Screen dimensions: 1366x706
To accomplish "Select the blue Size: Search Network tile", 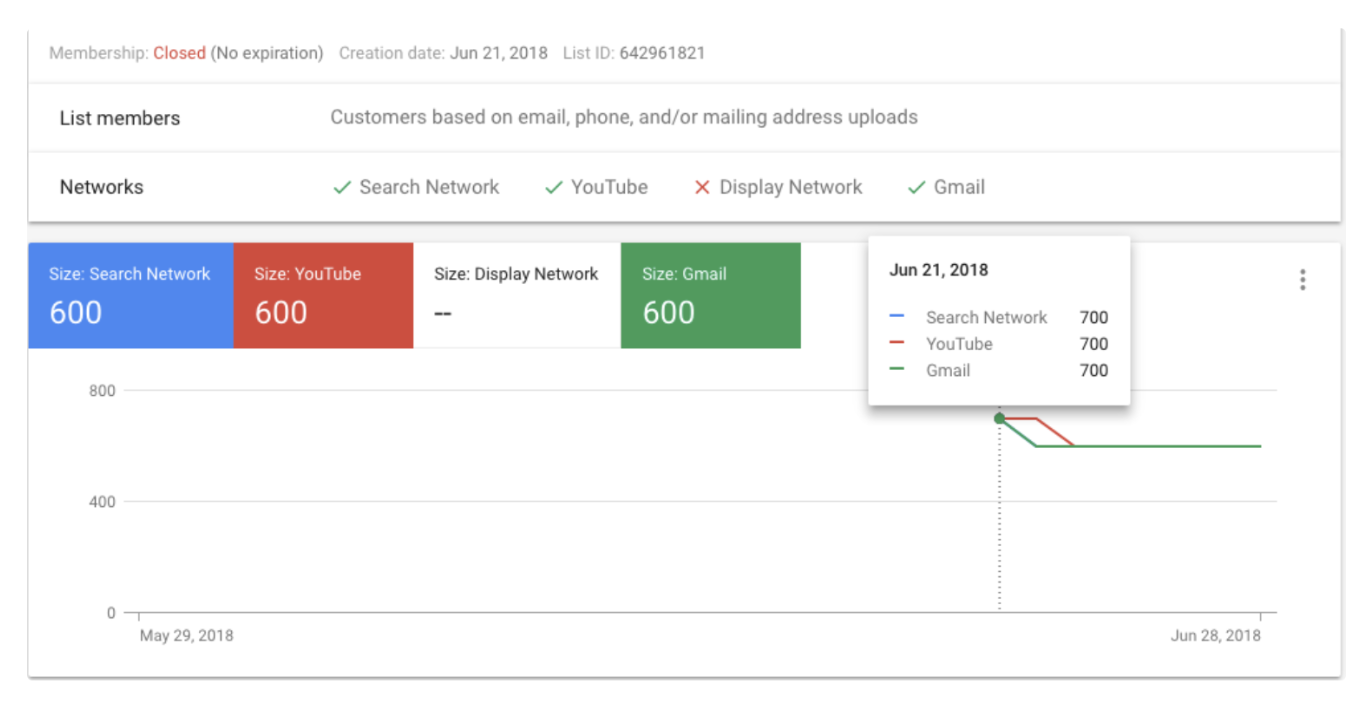I will 131,296.
